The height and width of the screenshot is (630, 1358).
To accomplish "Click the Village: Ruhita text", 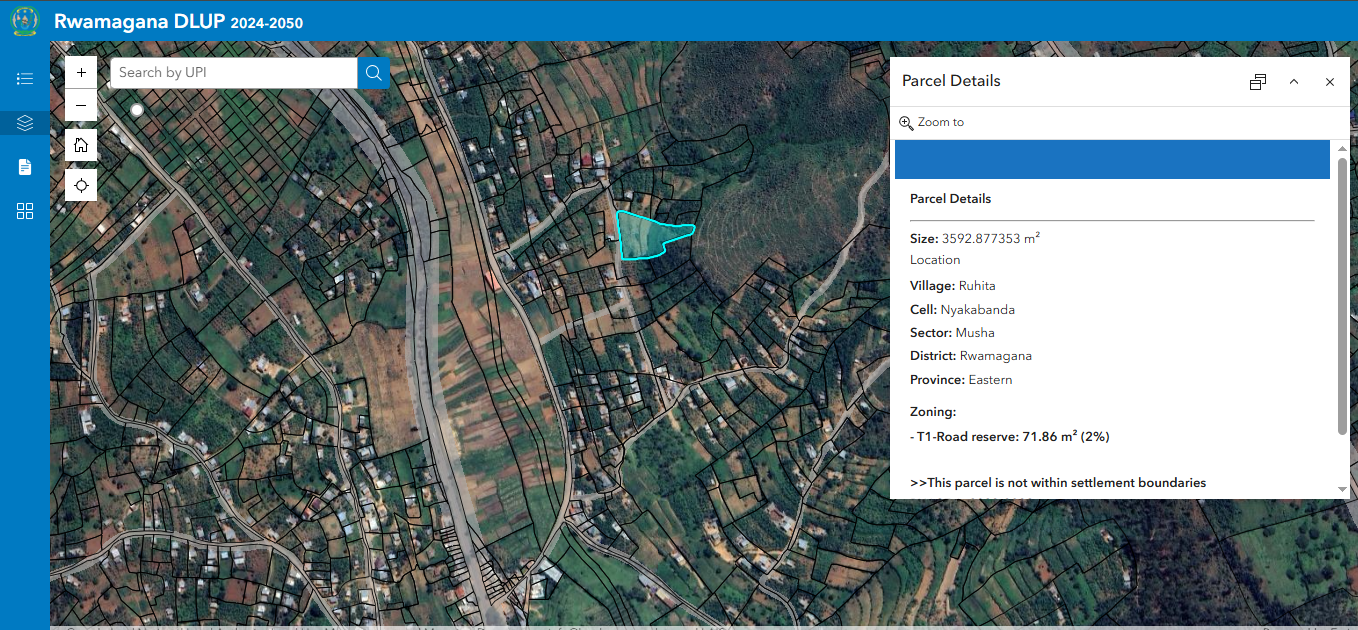I will (x=953, y=286).
